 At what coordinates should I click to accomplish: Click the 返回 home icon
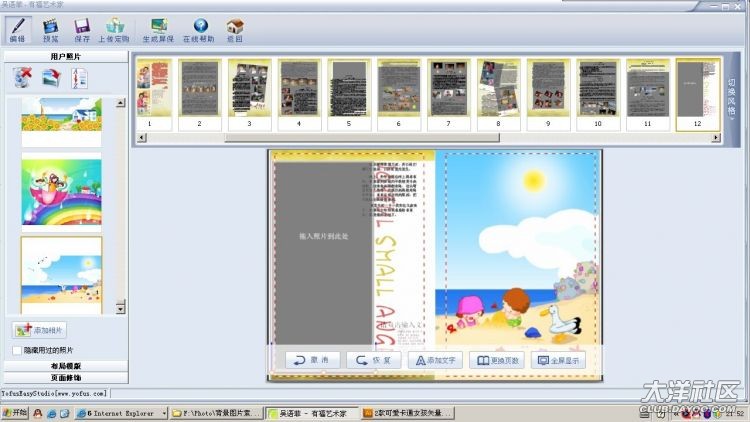point(234,29)
